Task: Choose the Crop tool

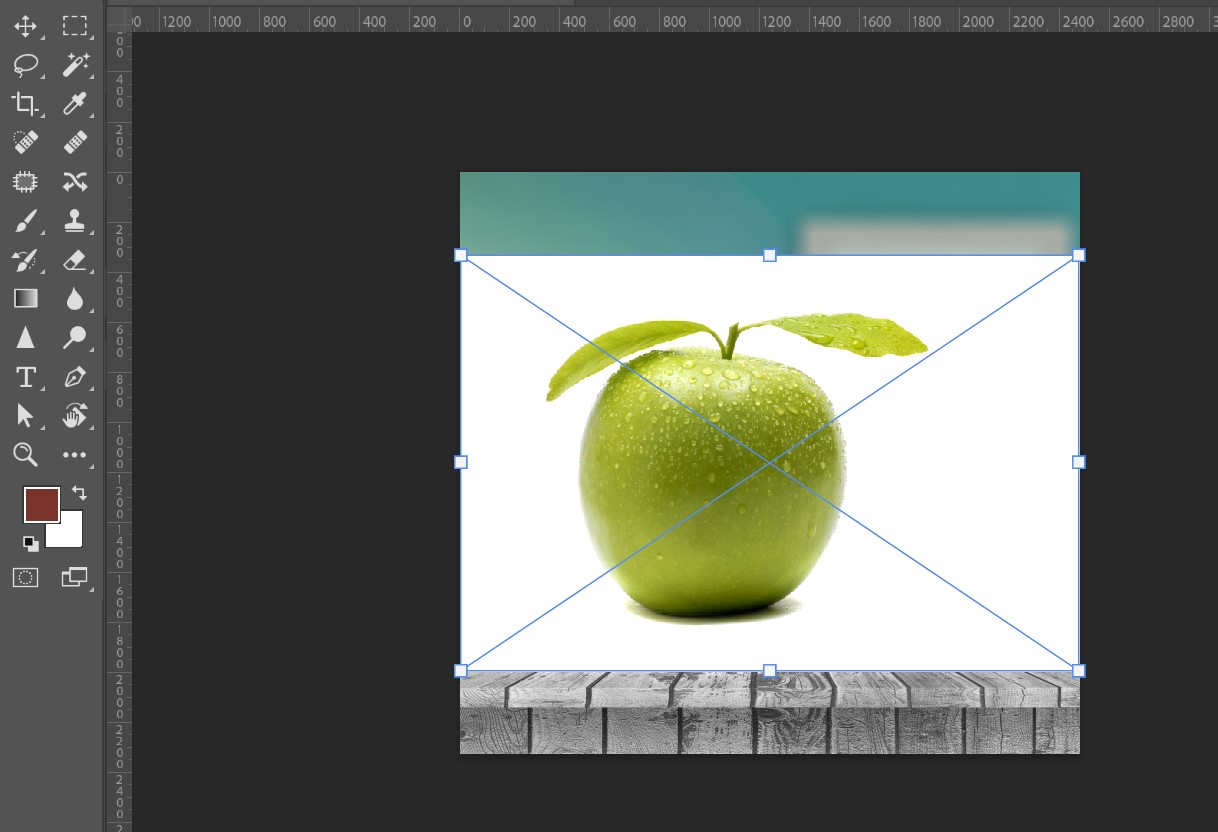Action: pos(25,103)
